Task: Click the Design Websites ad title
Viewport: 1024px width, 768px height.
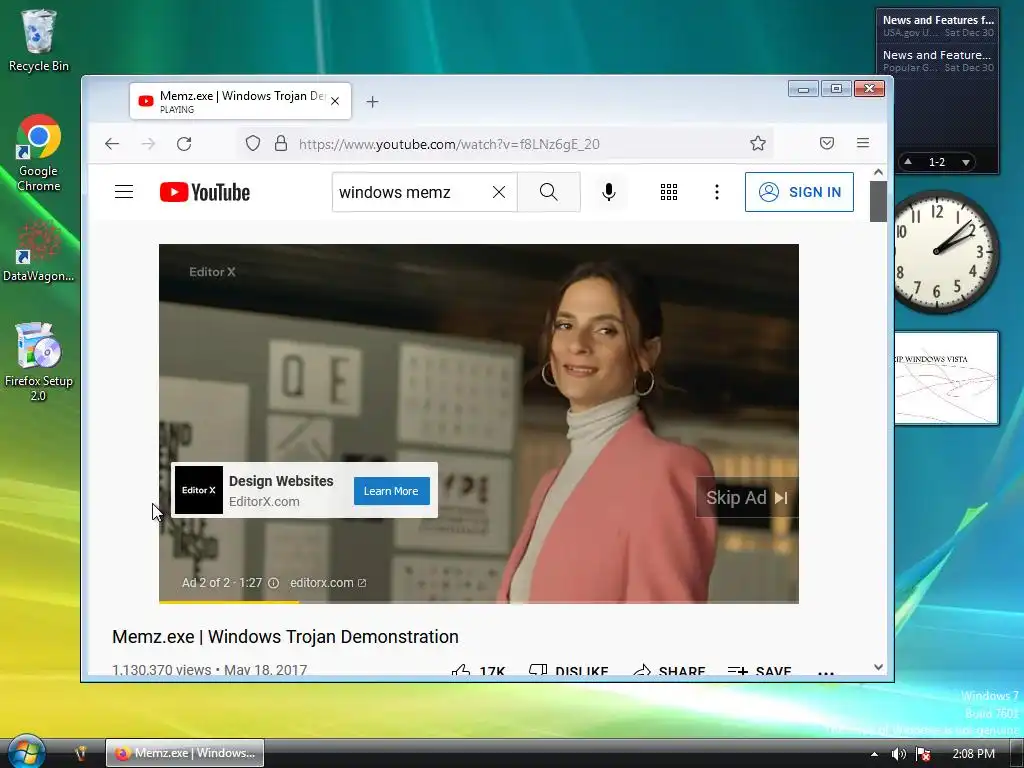Action: coord(281,481)
